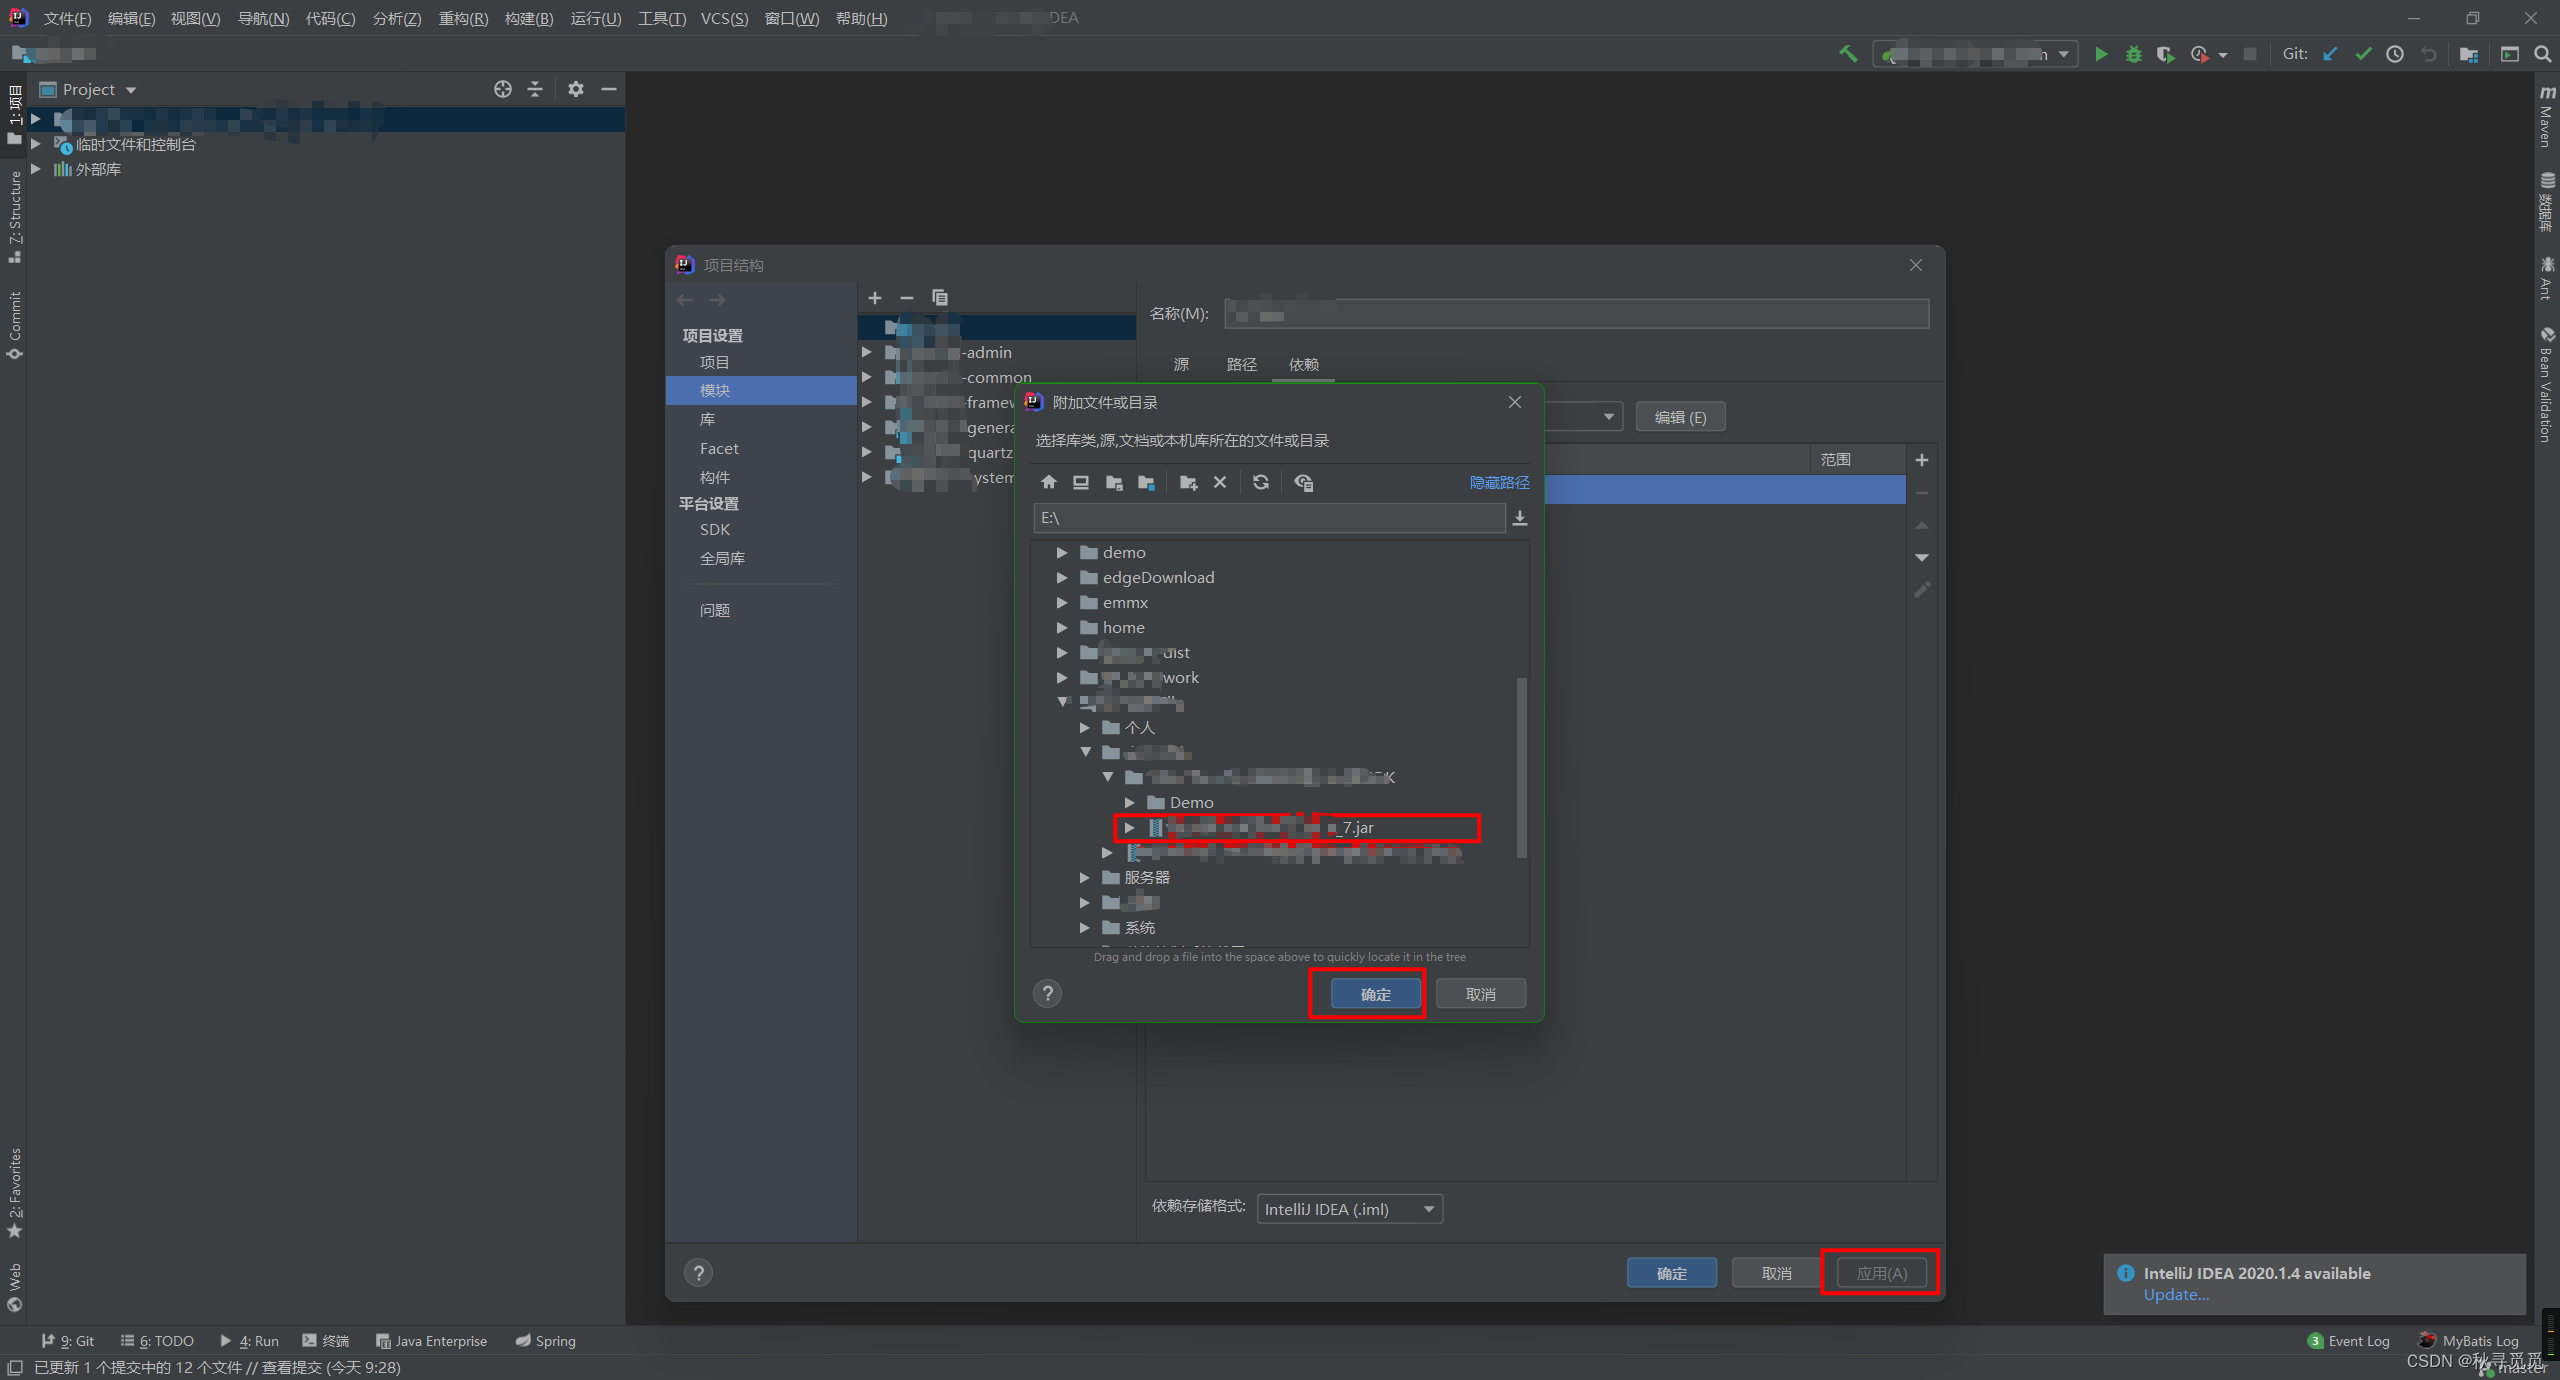Click the copy module icon above module list
This screenshot has height=1380, width=2560.
[939, 298]
